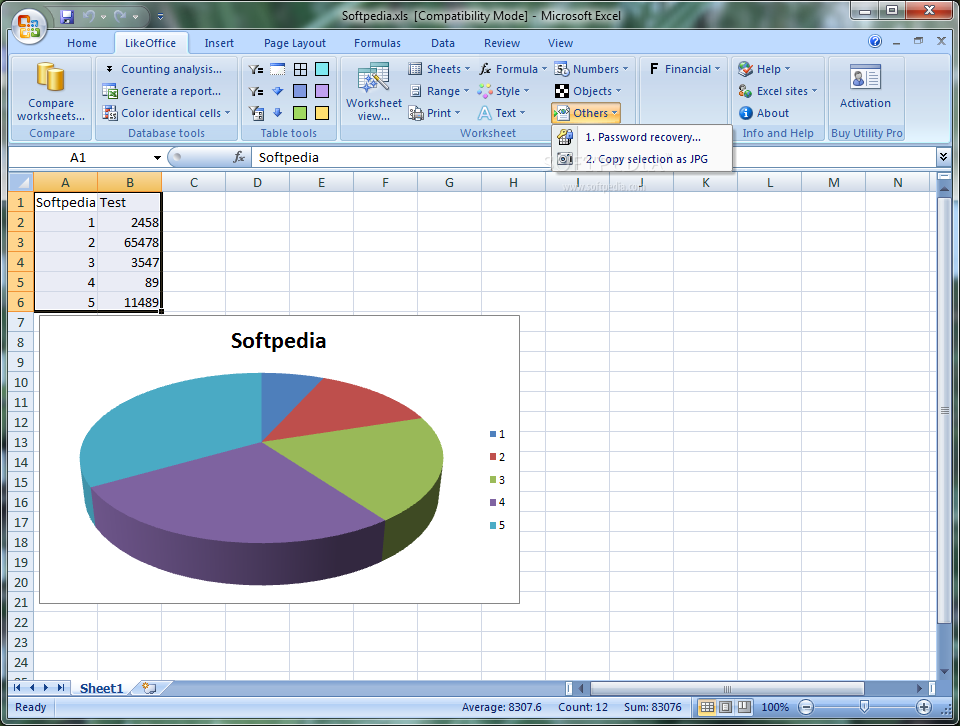Click the narrow blue down-arrow icon
Viewport: 960px width, 726px height.
[x=278, y=113]
